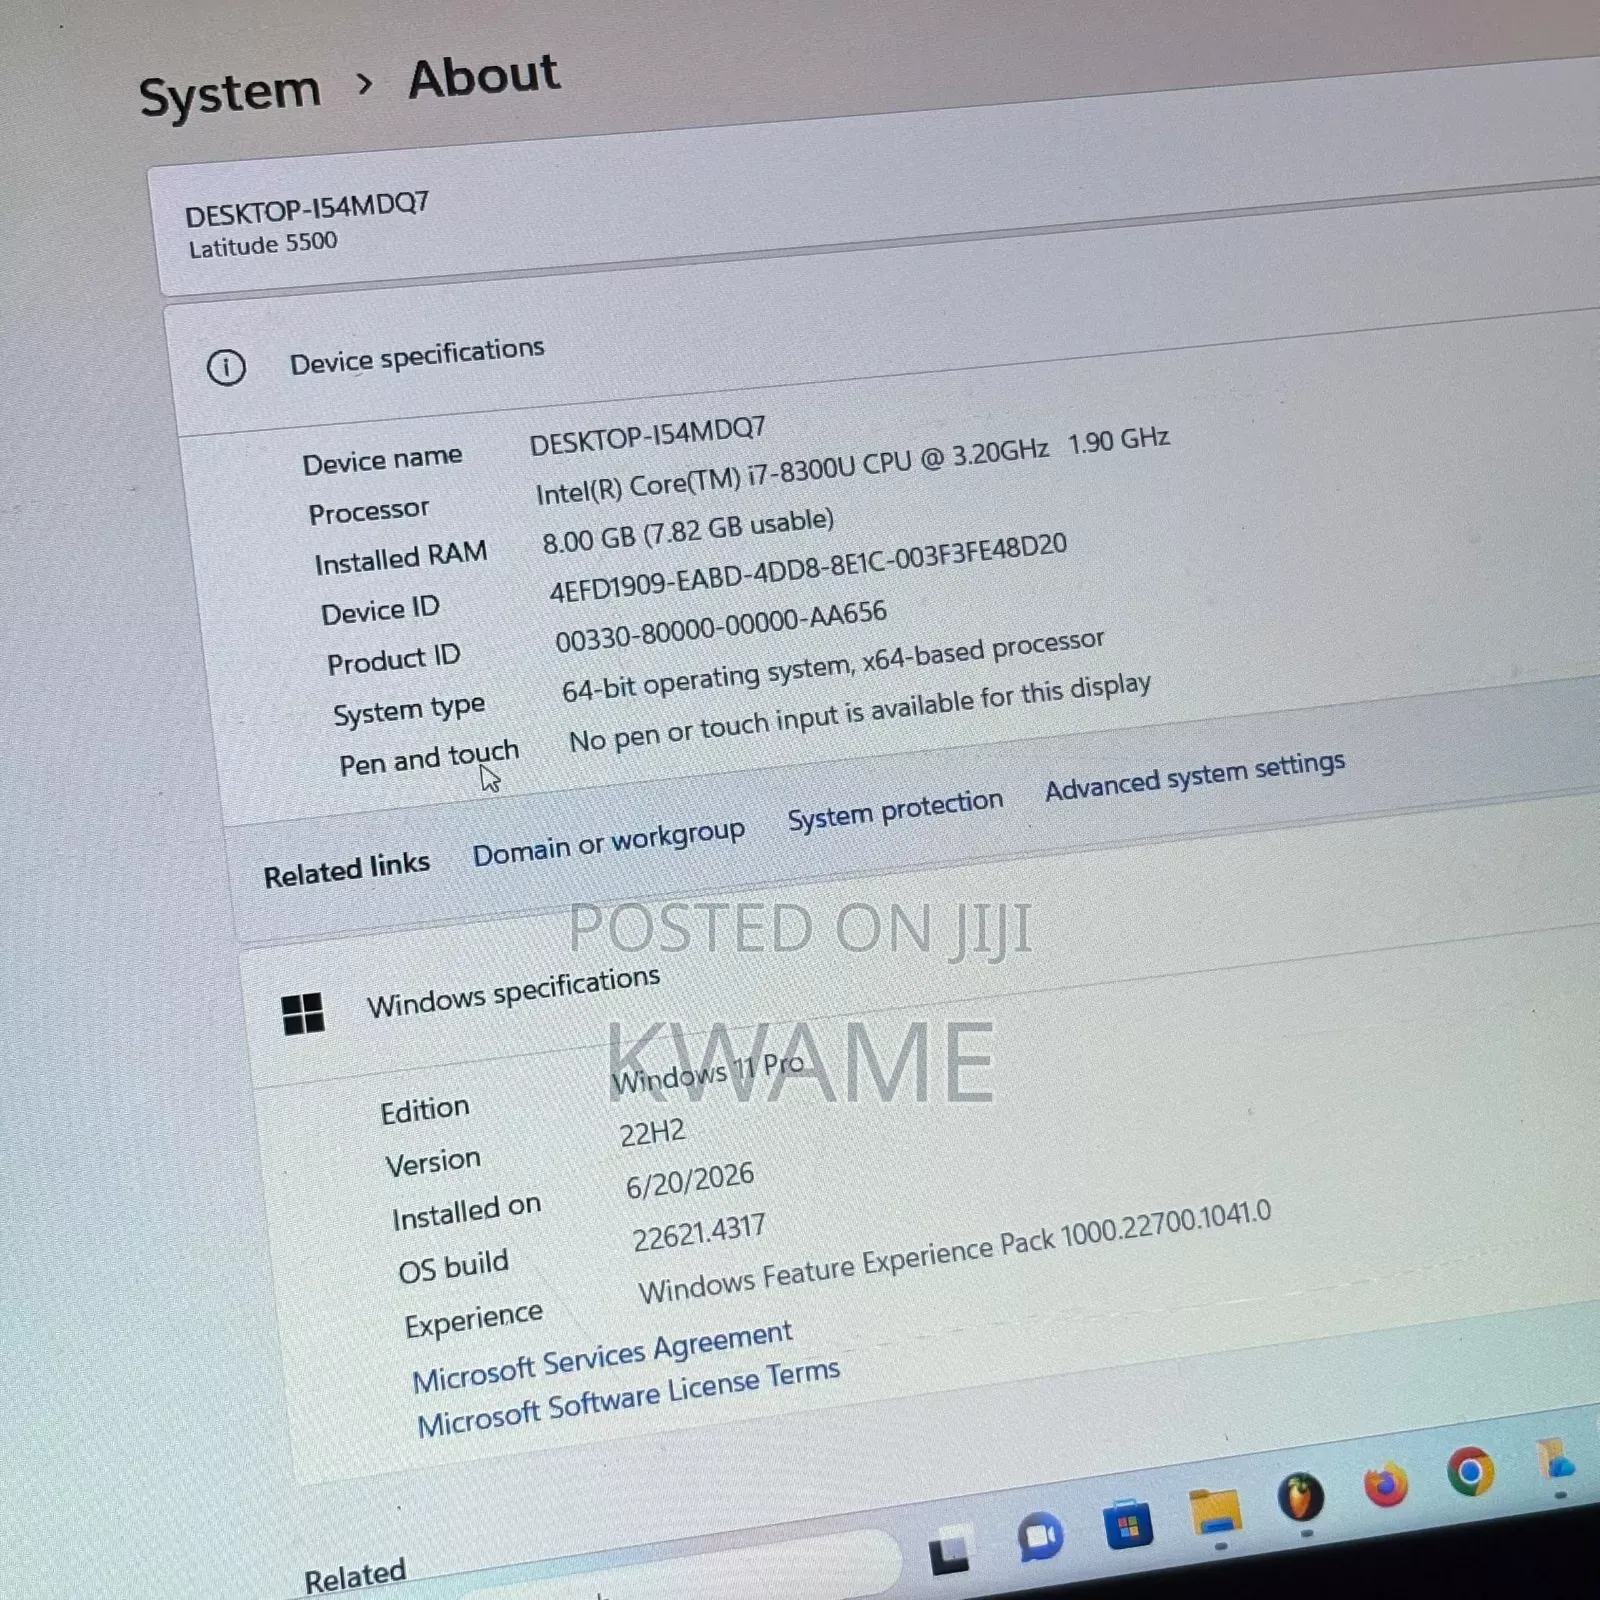The height and width of the screenshot is (1600, 1600).
Task: Go back to System in the breadcrumb
Action: tap(230, 94)
